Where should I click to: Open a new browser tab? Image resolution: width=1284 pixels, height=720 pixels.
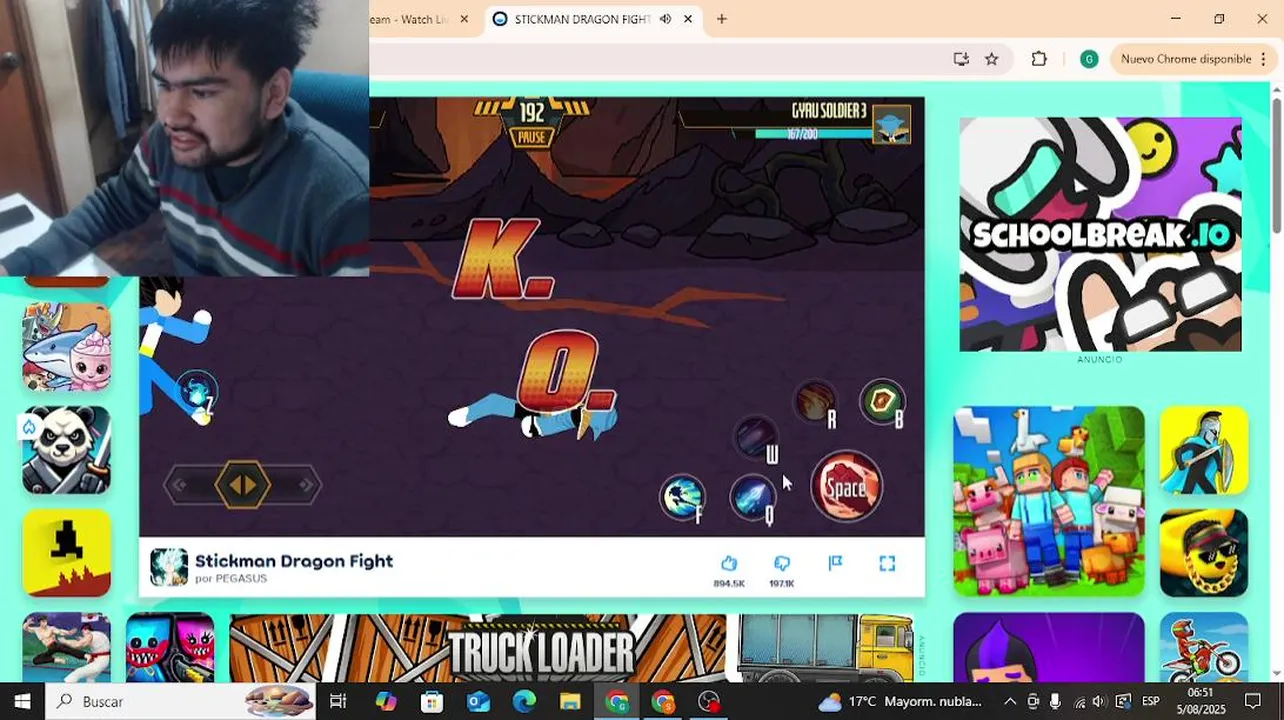pos(722,19)
